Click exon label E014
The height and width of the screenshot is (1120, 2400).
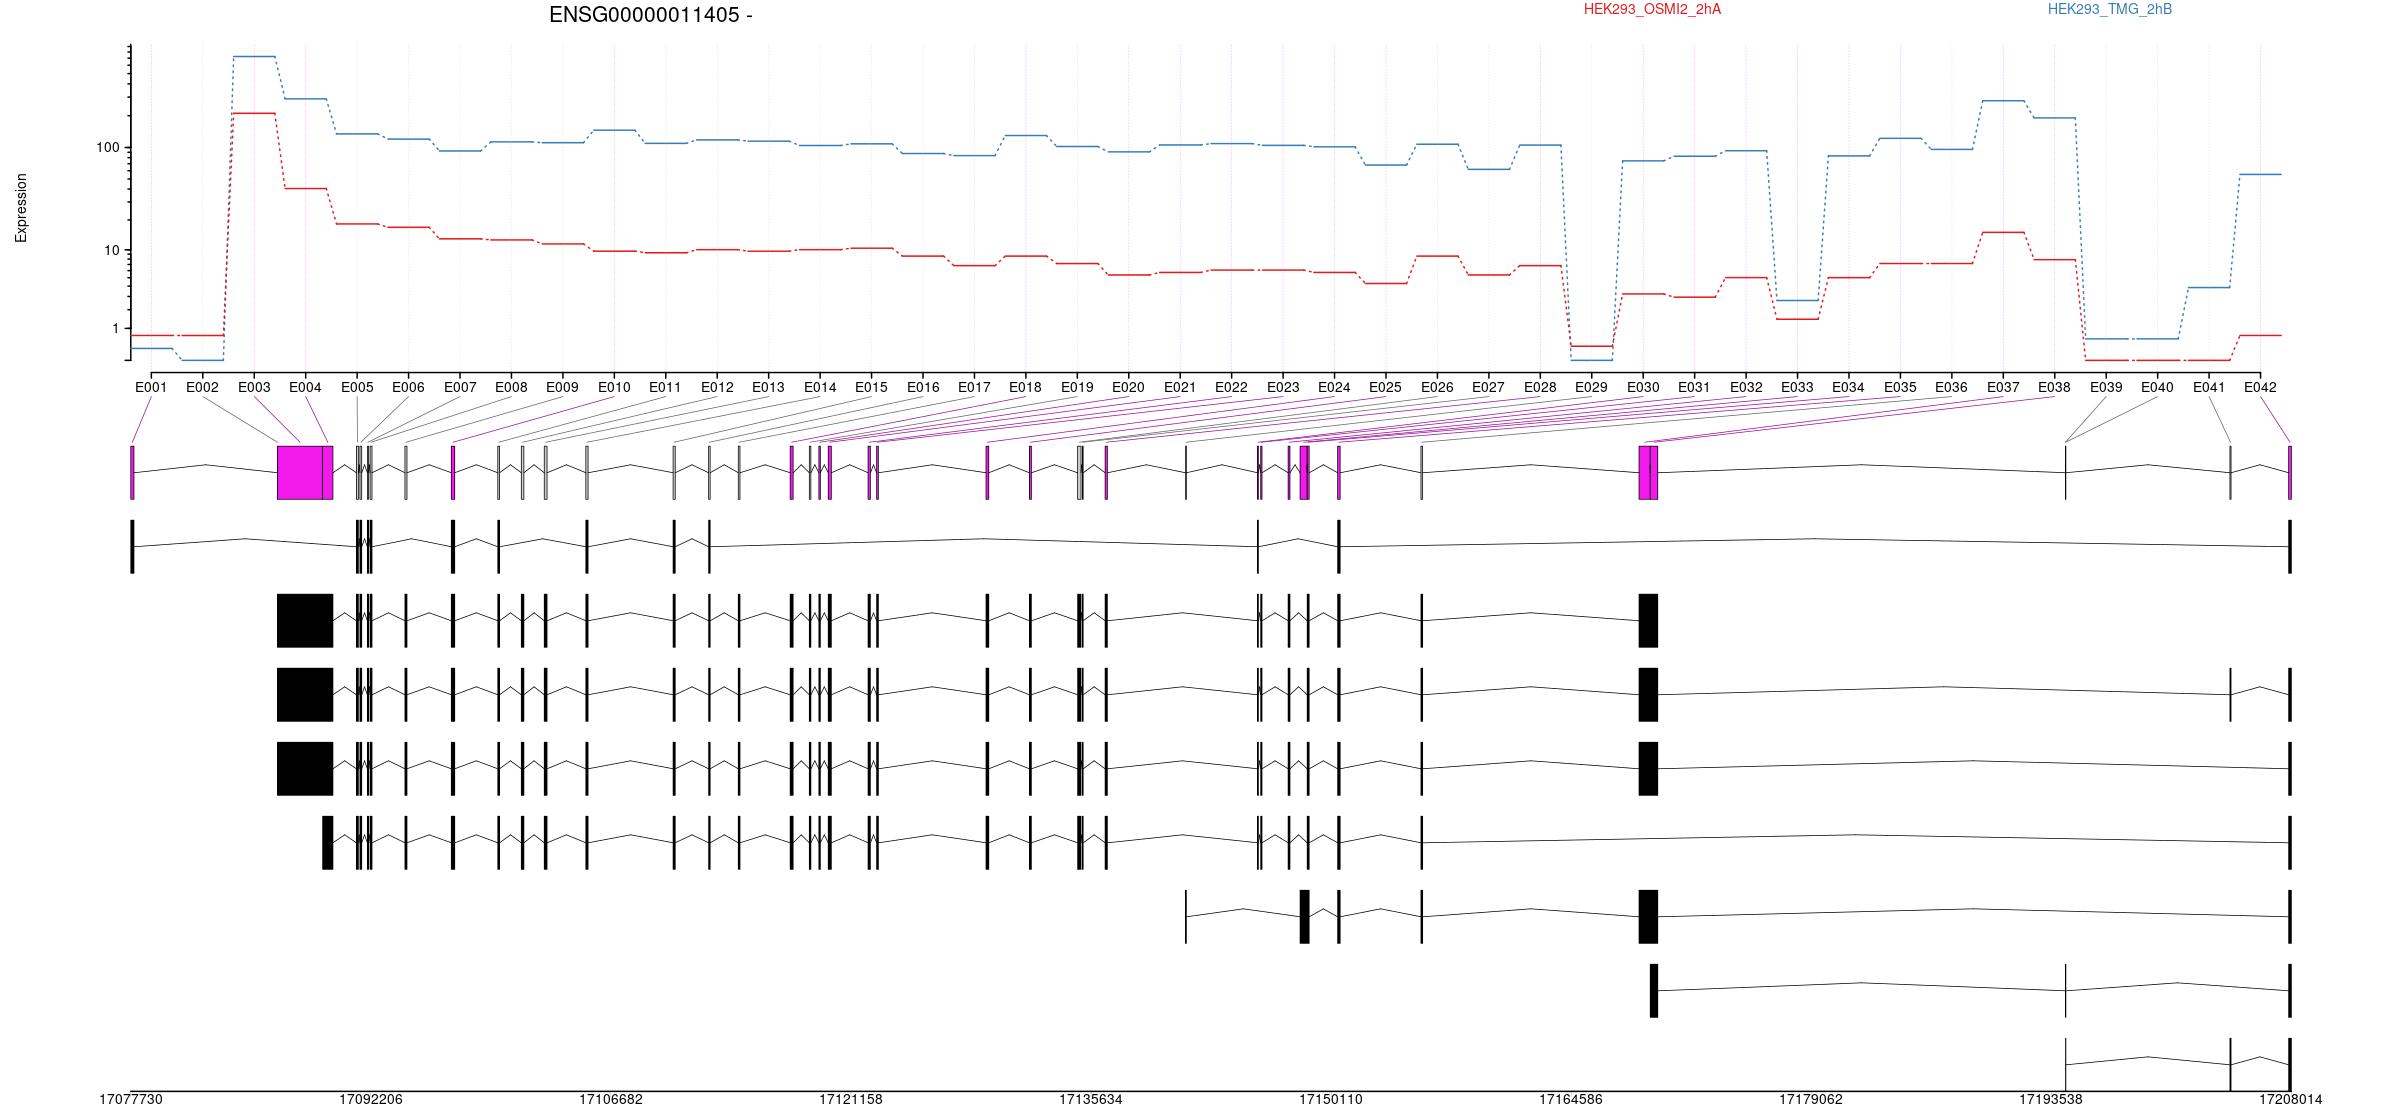point(820,387)
